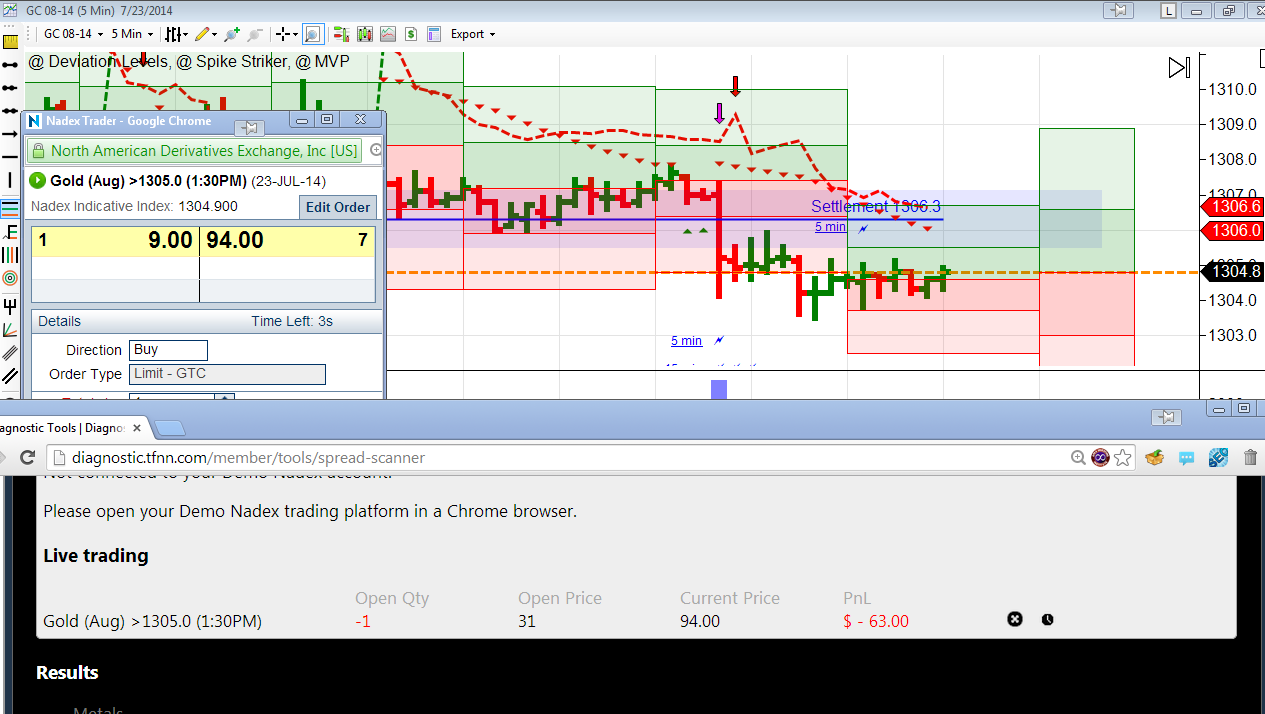The image size is (1265, 714).
Task: Toggle the highlighted zoom frame tool
Action: [312, 34]
